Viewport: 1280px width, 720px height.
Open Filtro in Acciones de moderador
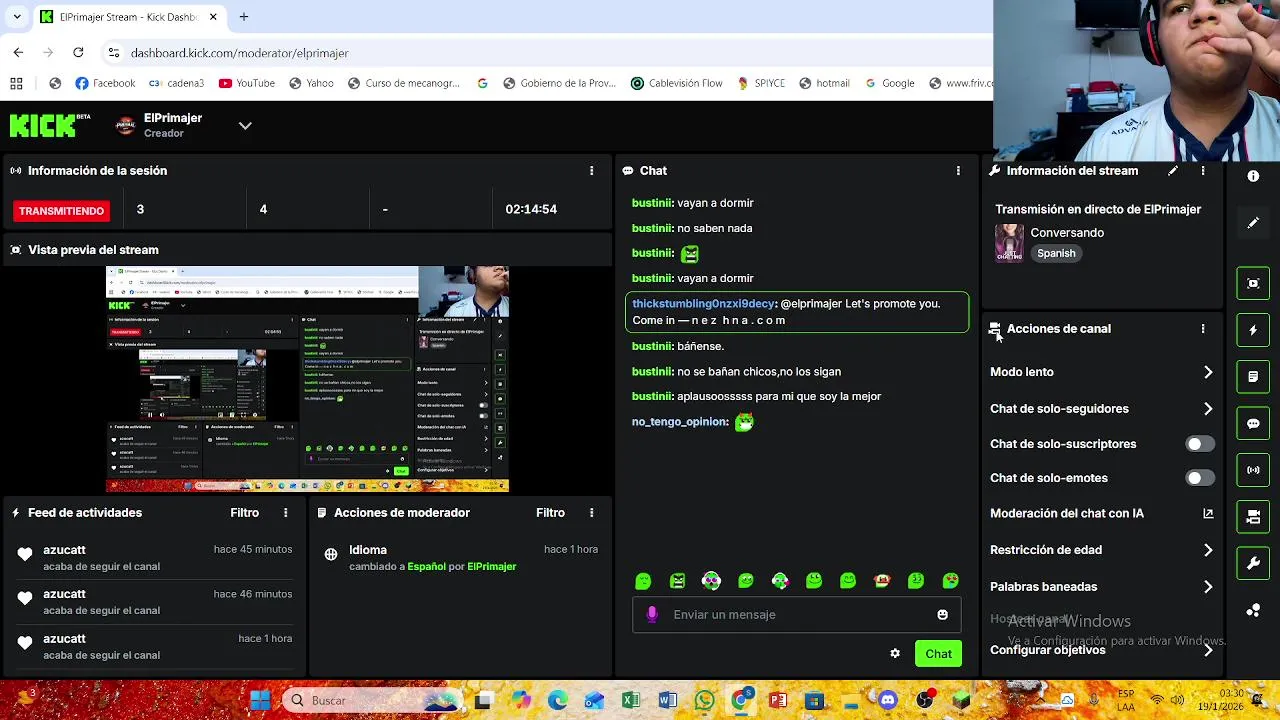550,513
